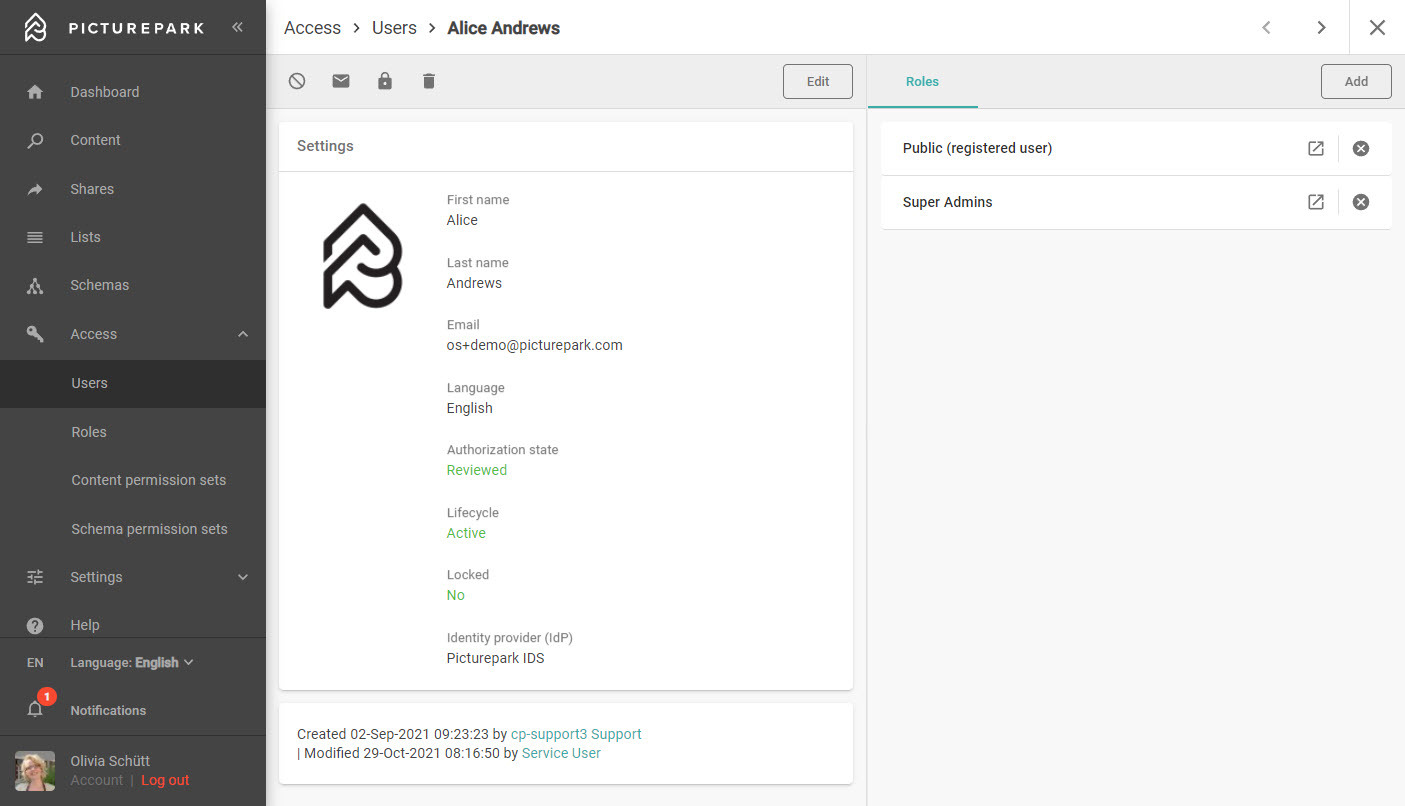This screenshot has height=806, width=1405.
Task: Click the First name value Alice
Action: click(x=462, y=220)
